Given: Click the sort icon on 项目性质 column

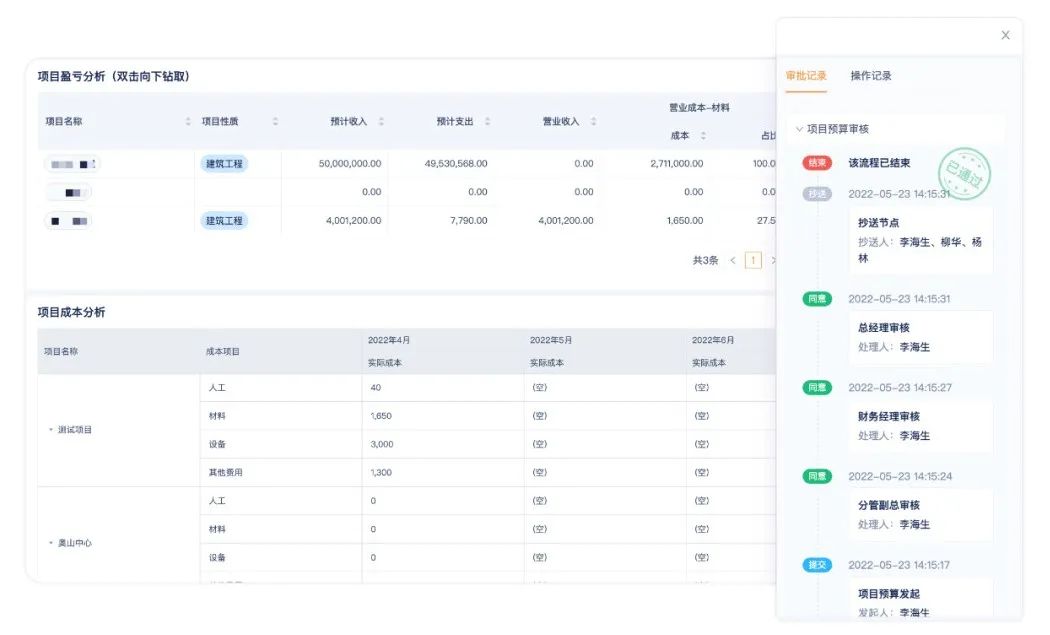Looking at the screenshot, I should pos(275,121).
